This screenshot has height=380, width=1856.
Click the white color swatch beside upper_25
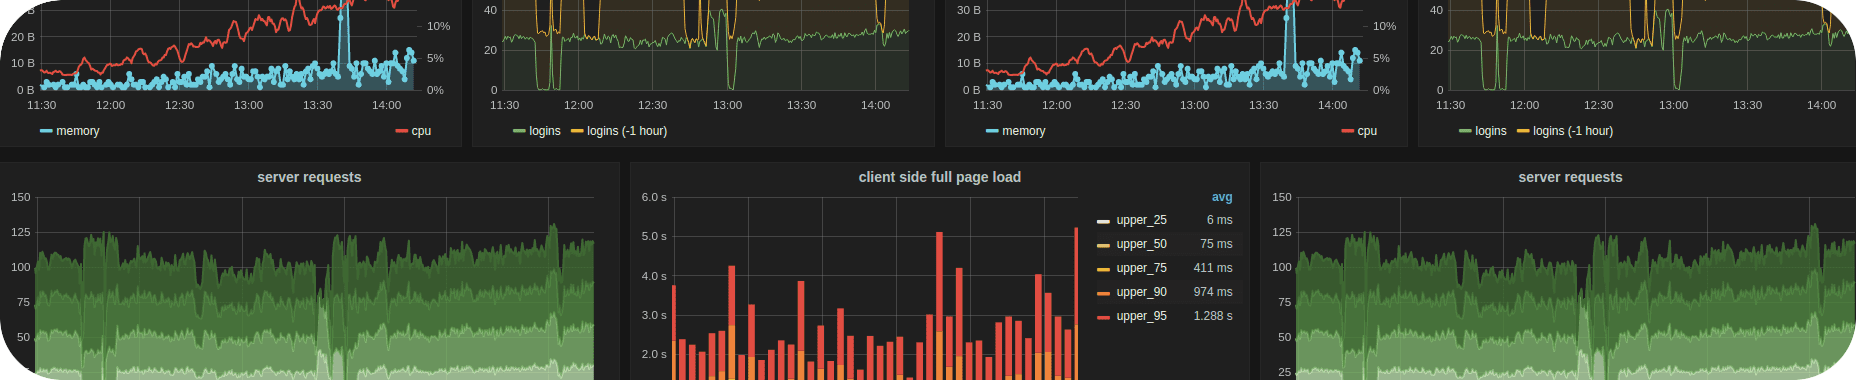pyautogui.click(x=1103, y=221)
